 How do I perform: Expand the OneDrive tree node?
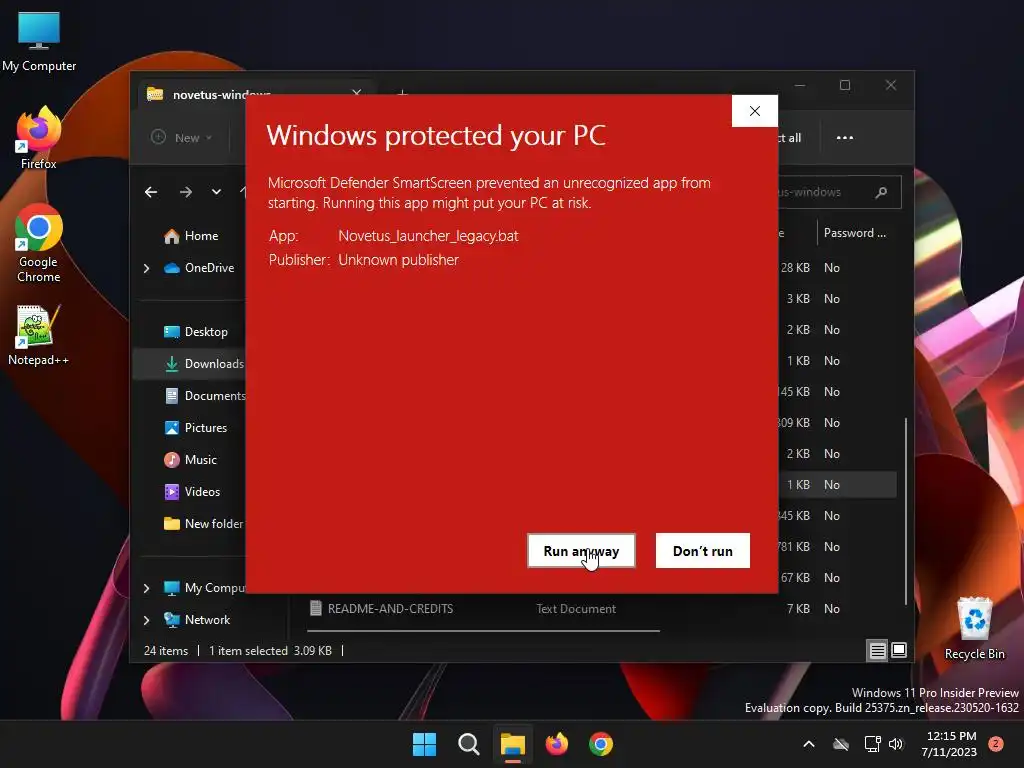(x=146, y=268)
